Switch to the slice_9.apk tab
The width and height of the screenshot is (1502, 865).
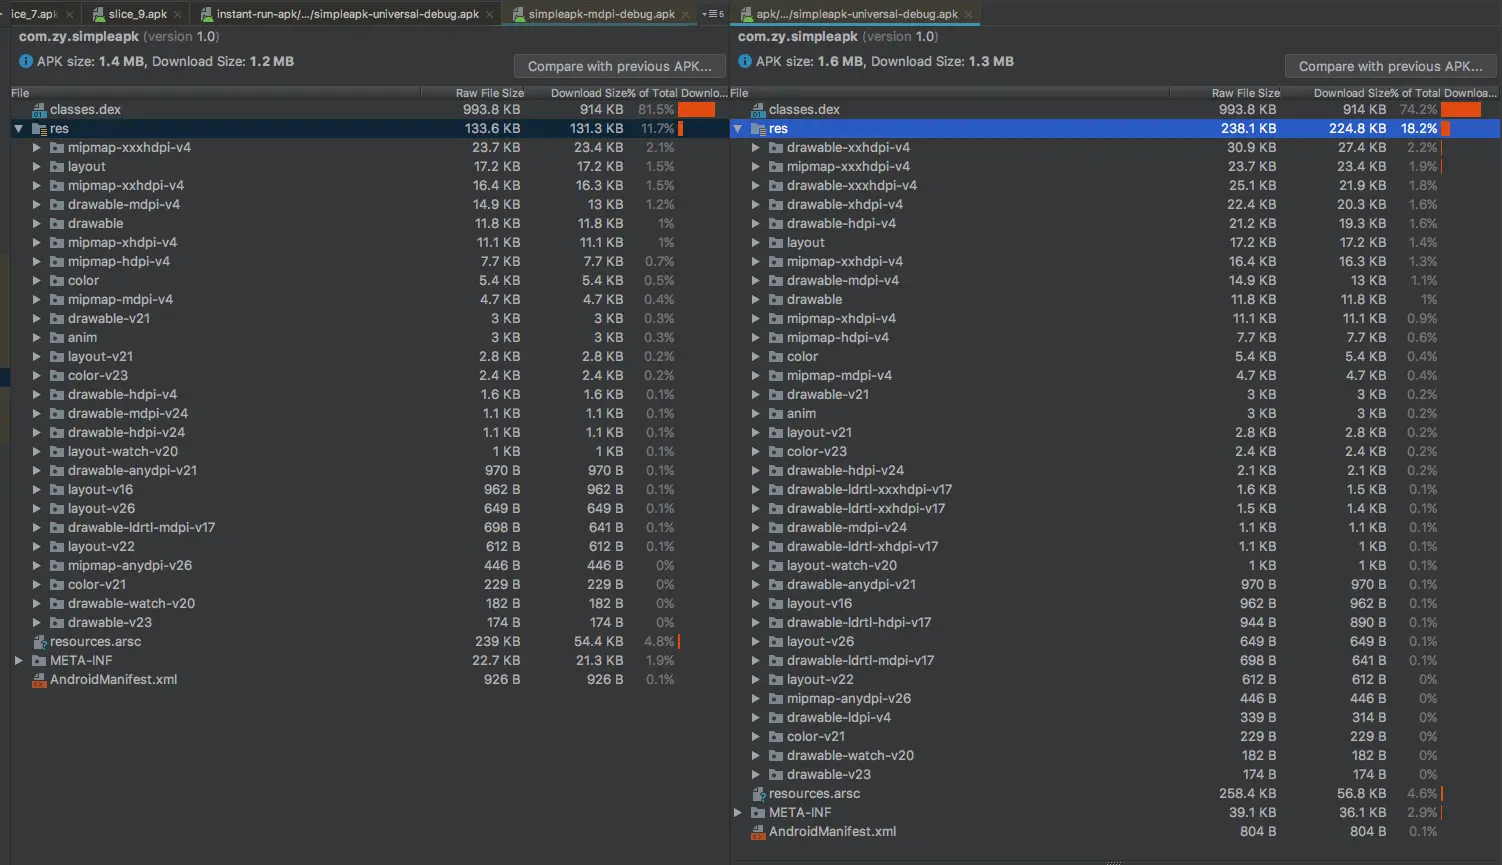[135, 15]
